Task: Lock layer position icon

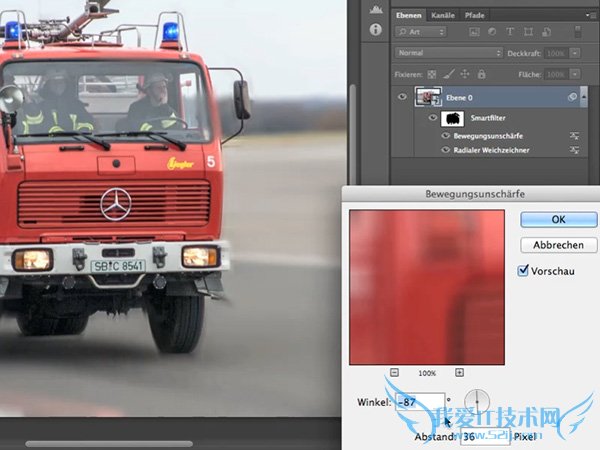Action: click(x=465, y=74)
